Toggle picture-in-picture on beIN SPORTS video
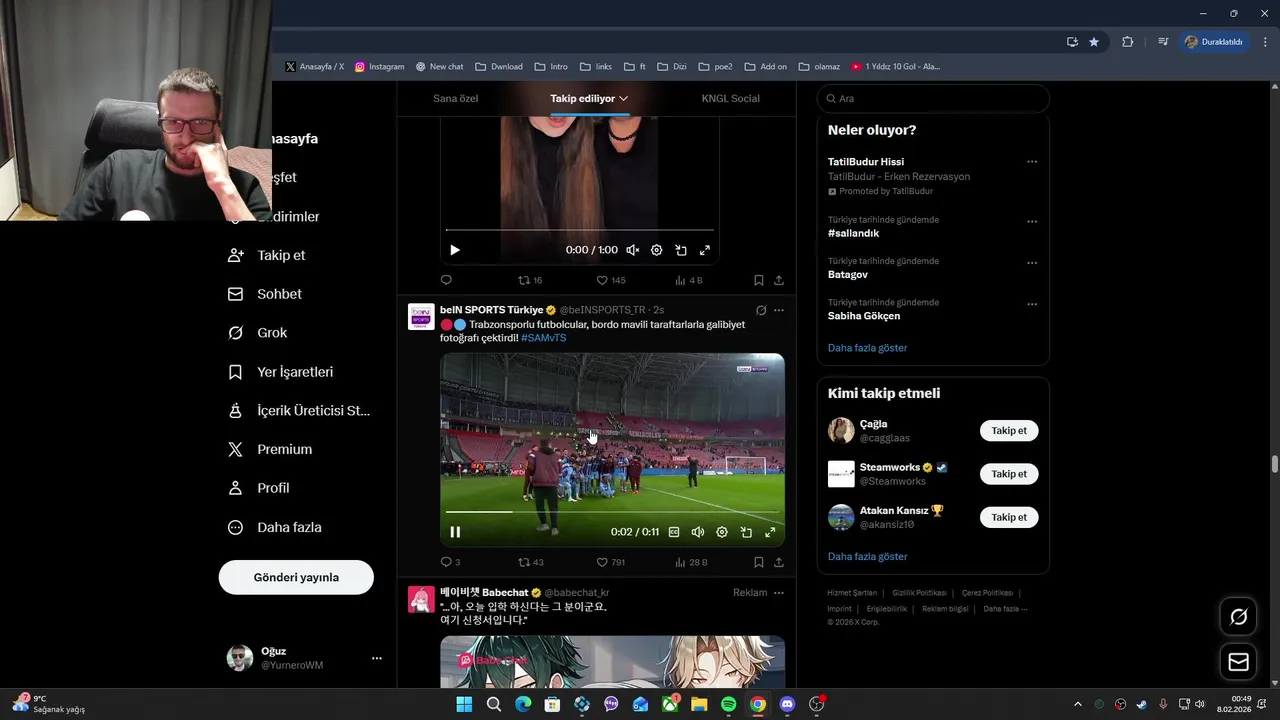Screen dimensions: 1280x720 point(746,532)
